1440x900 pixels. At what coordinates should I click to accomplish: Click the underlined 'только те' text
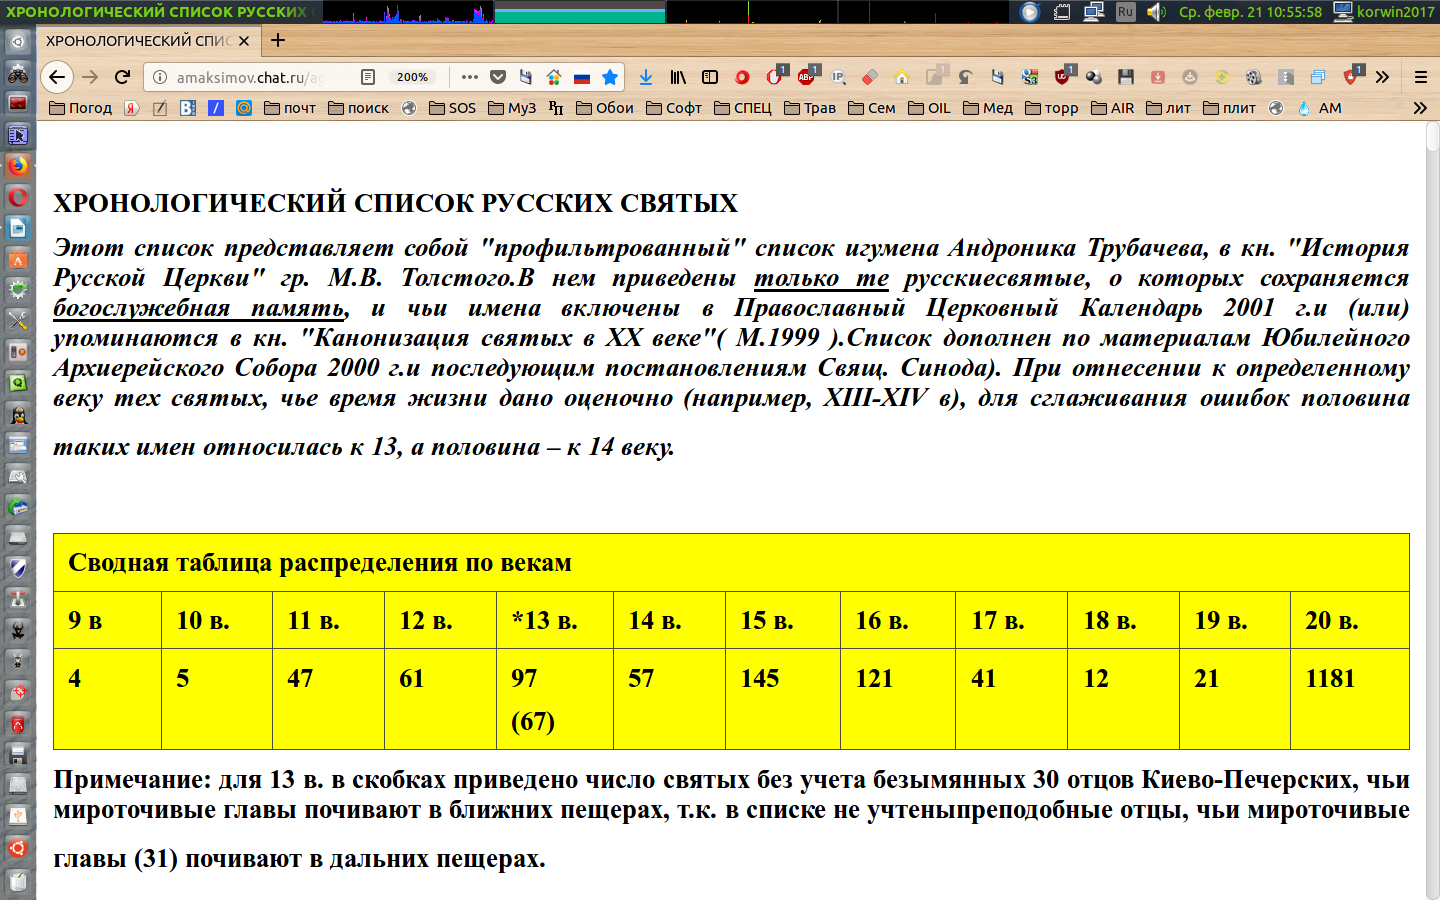[821, 278]
